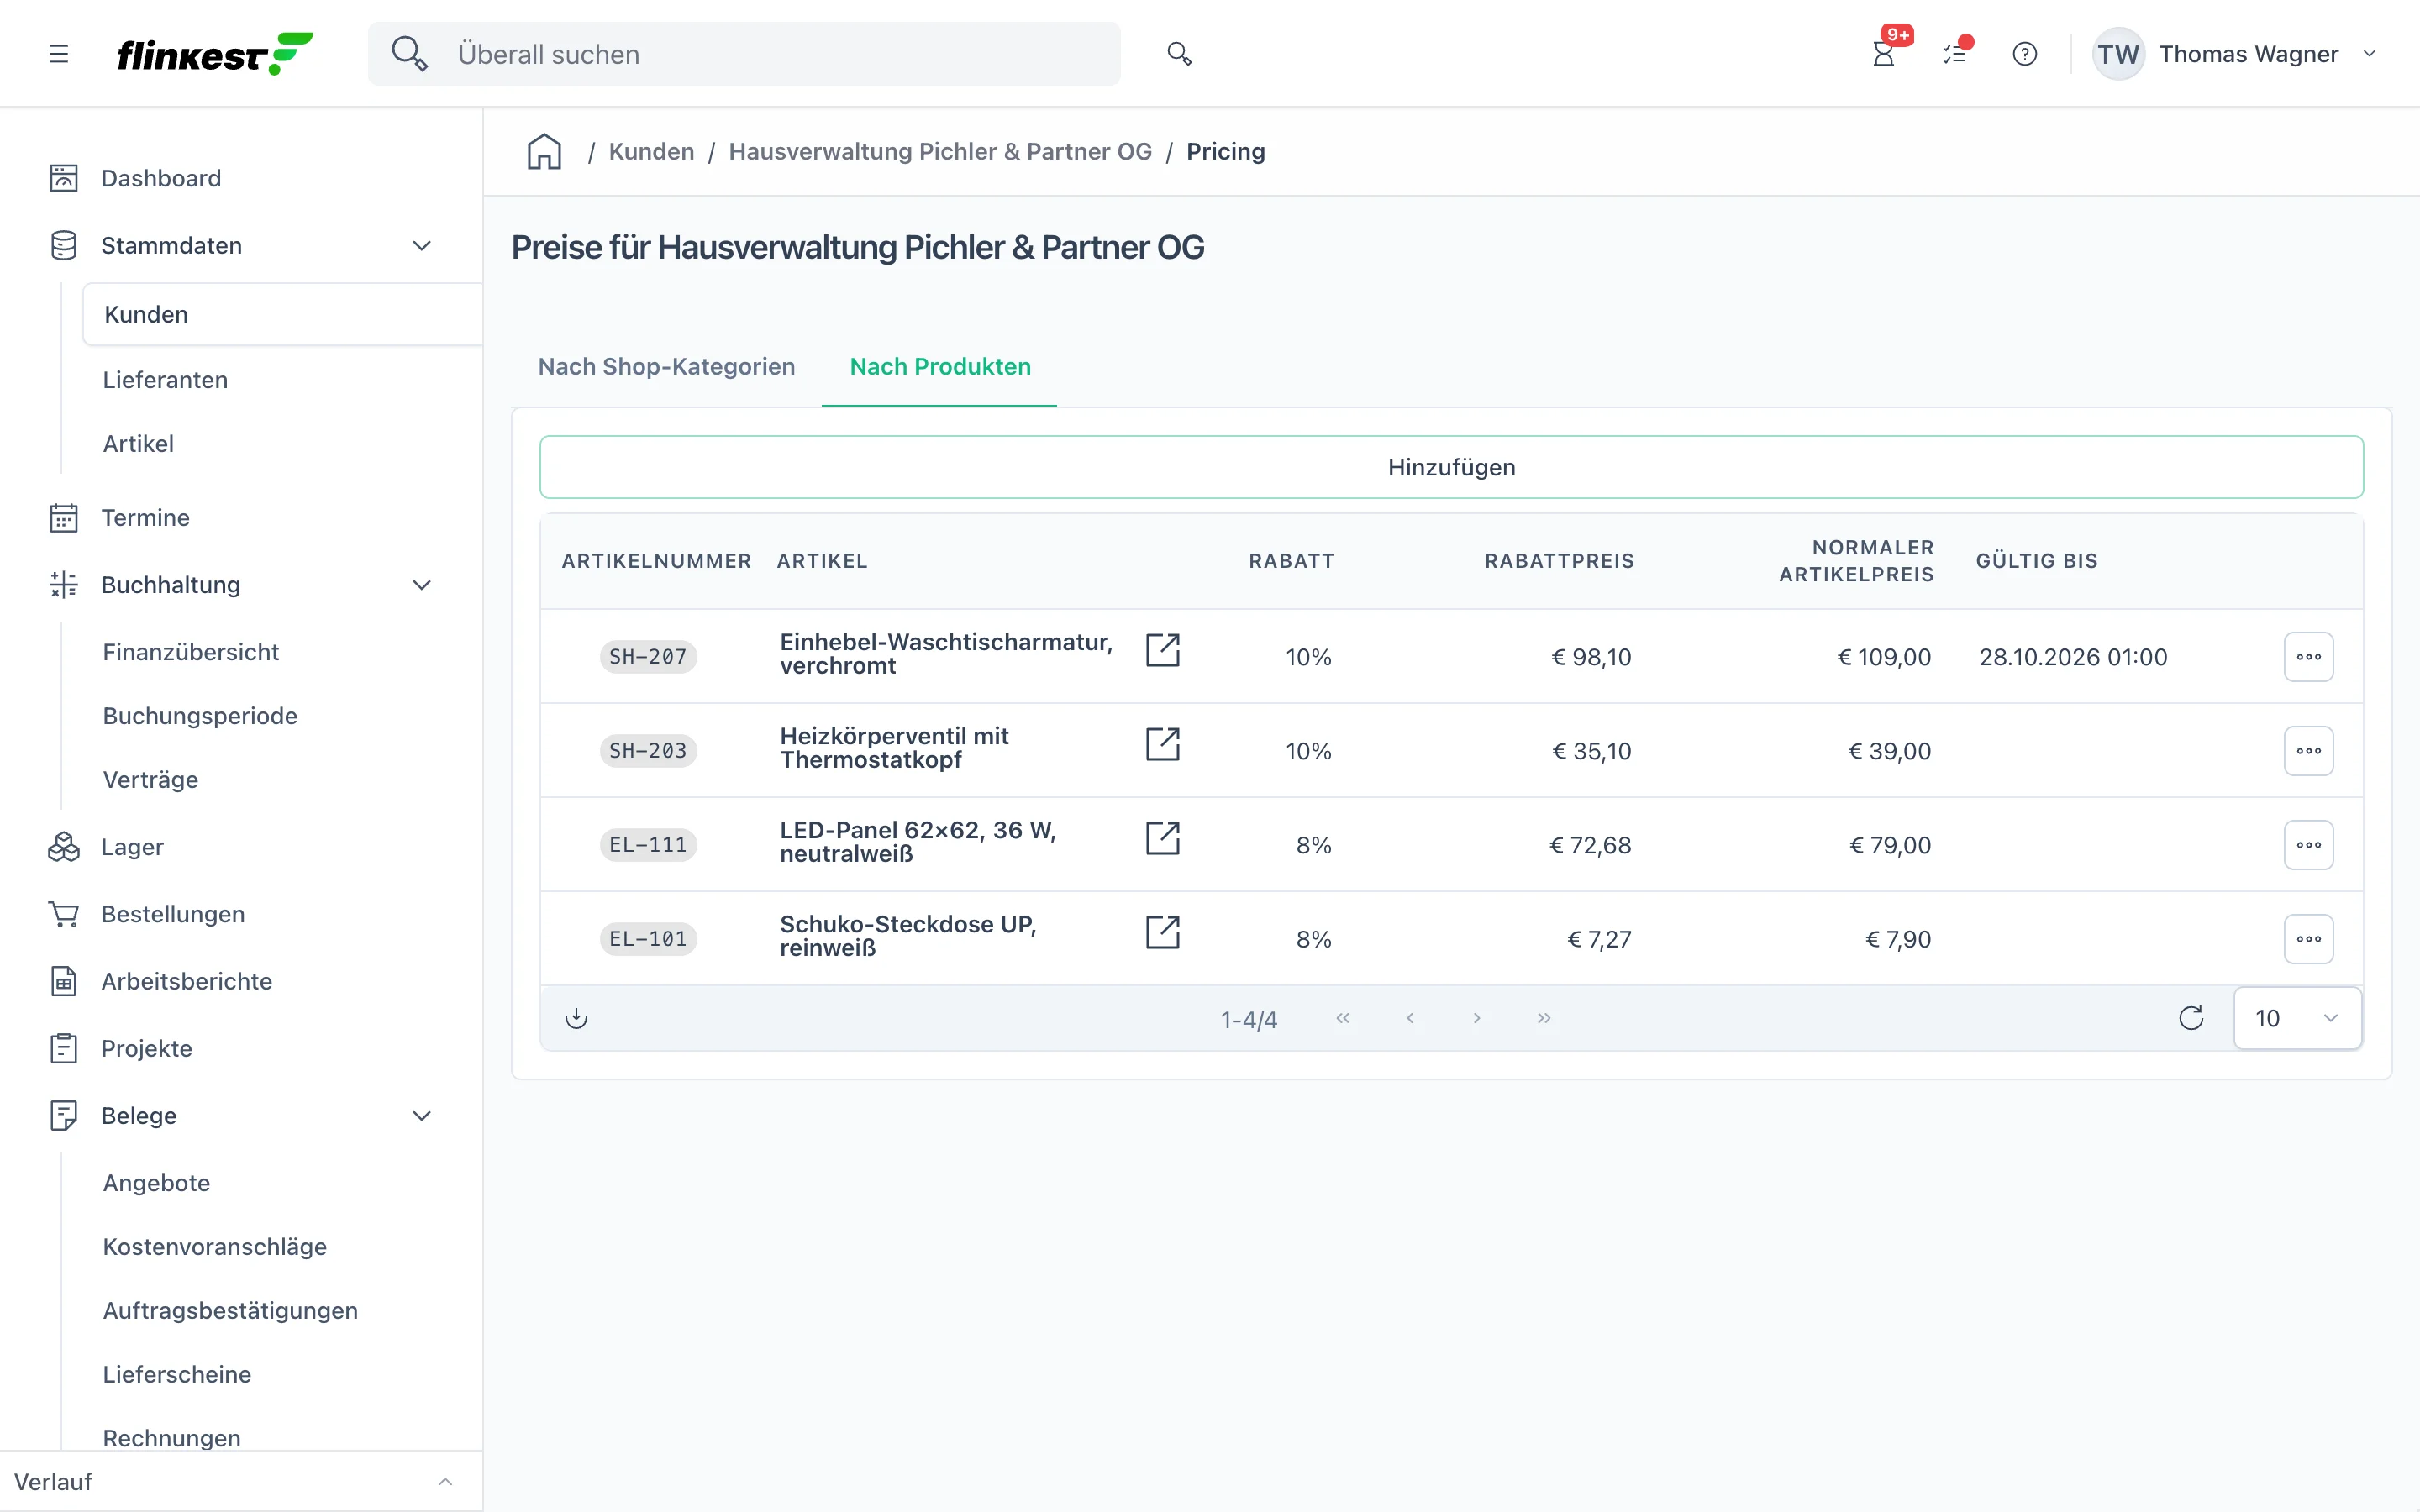Collapse the Buchhaltung section
2420x1512 pixels.
coord(422,585)
